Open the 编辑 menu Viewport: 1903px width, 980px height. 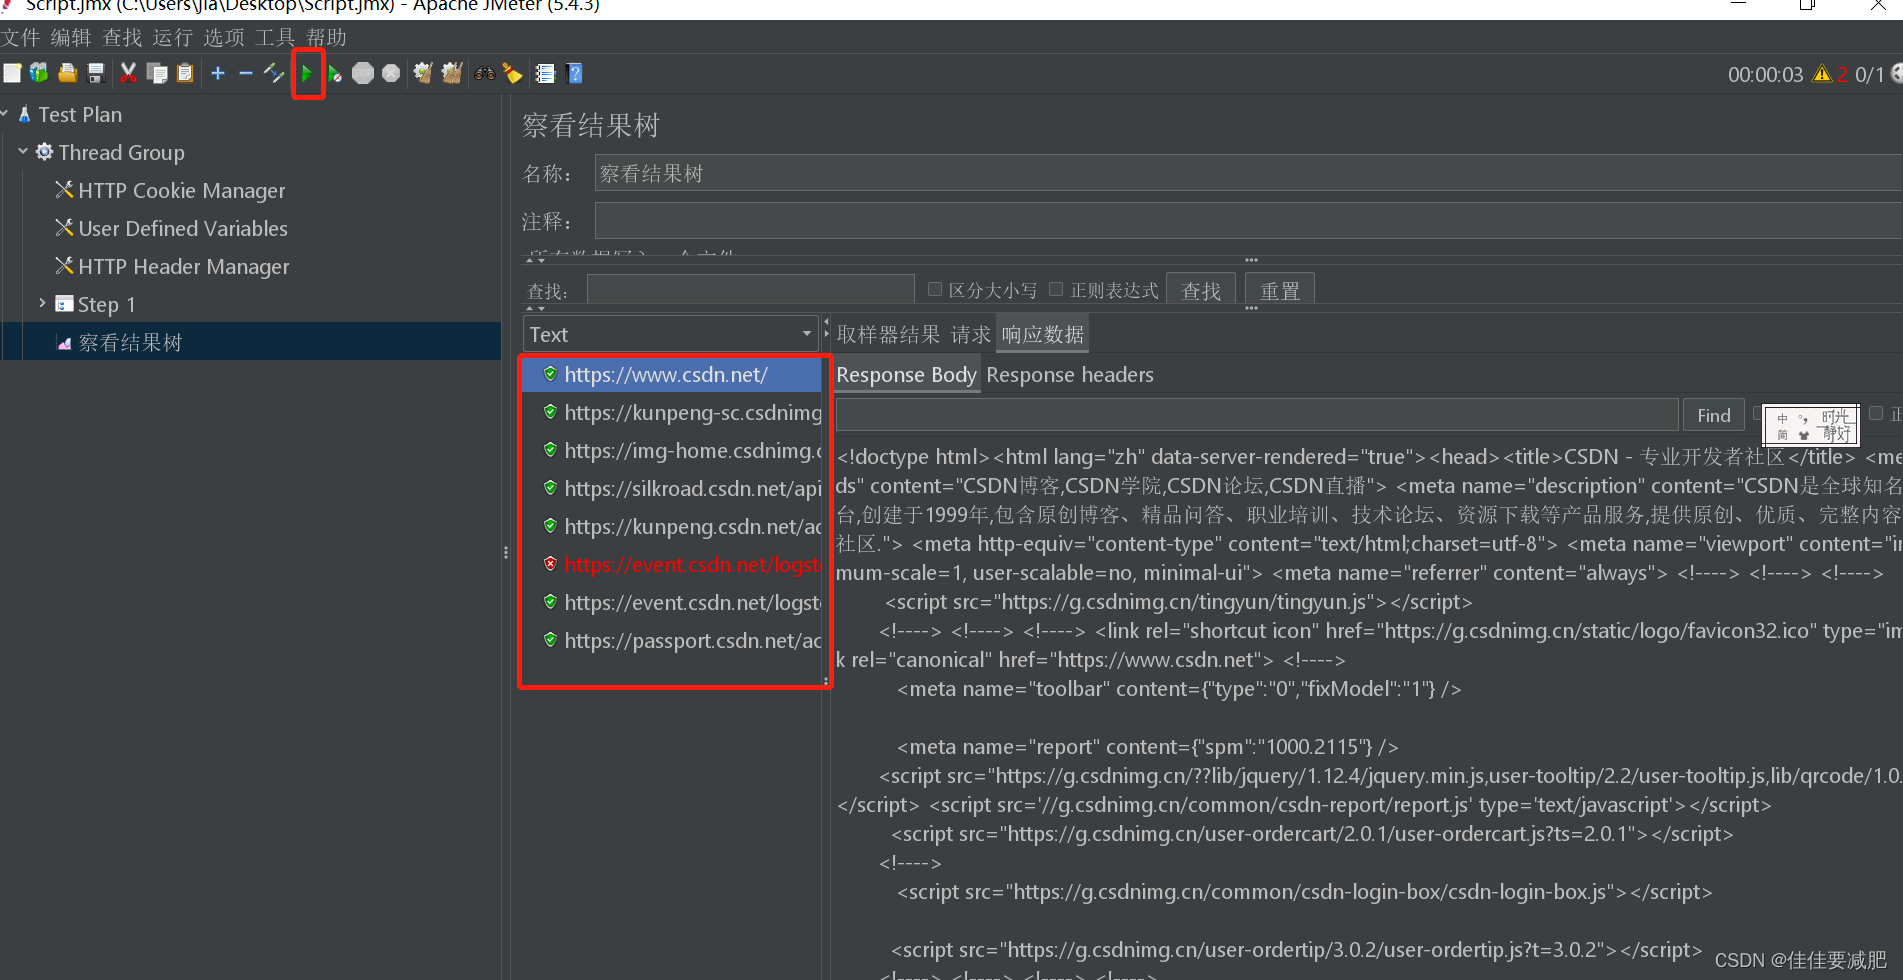[x=71, y=37]
